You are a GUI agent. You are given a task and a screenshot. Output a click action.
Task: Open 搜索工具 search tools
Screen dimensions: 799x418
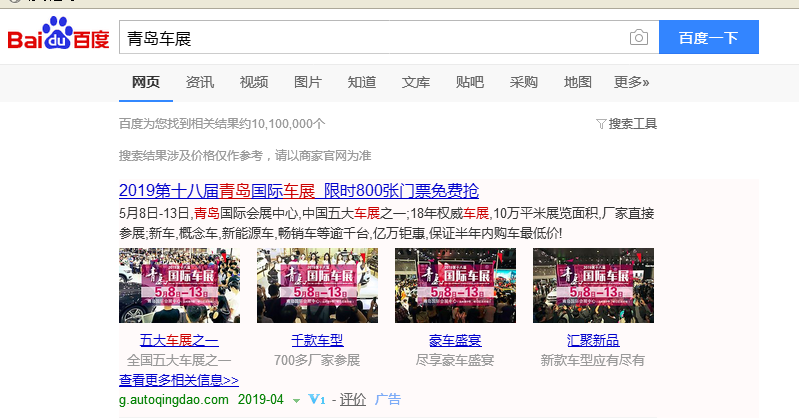pos(632,124)
